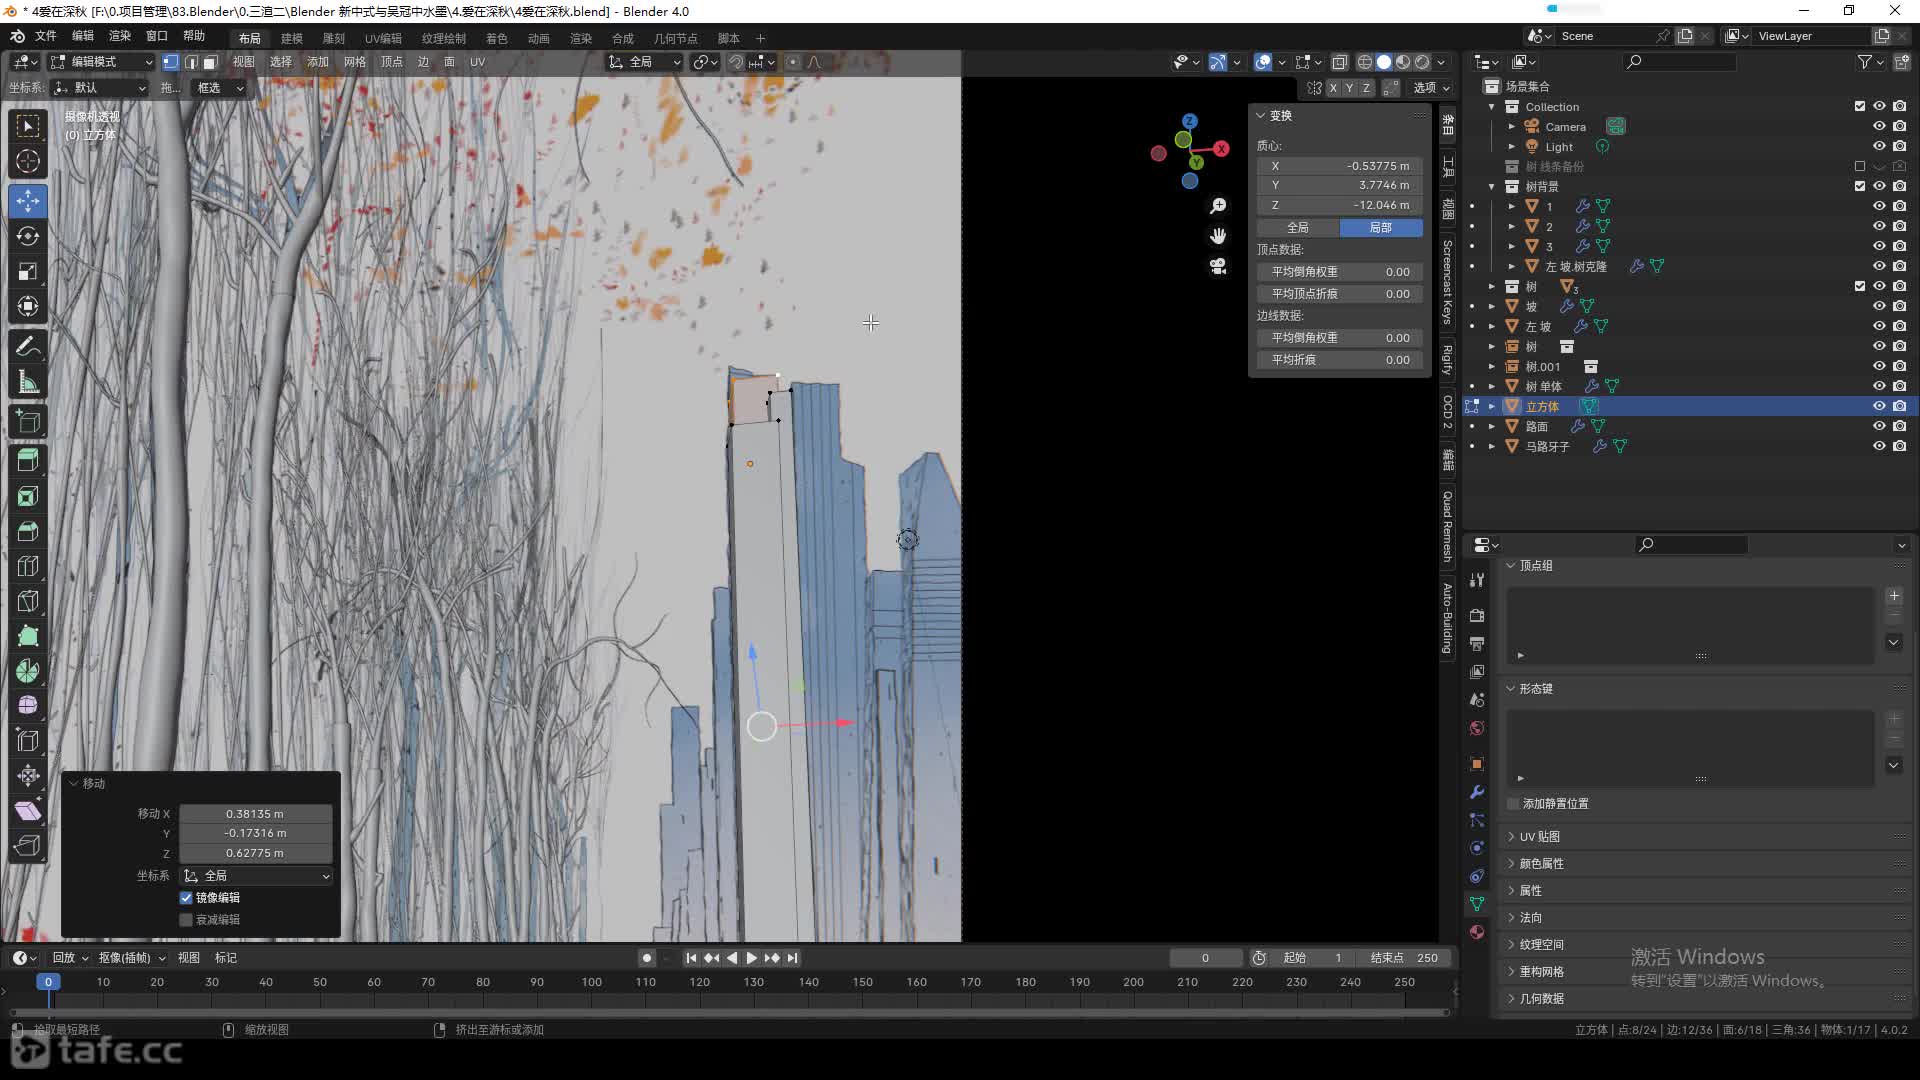Click the 平均折痕 value slider

click(x=1340, y=360)
